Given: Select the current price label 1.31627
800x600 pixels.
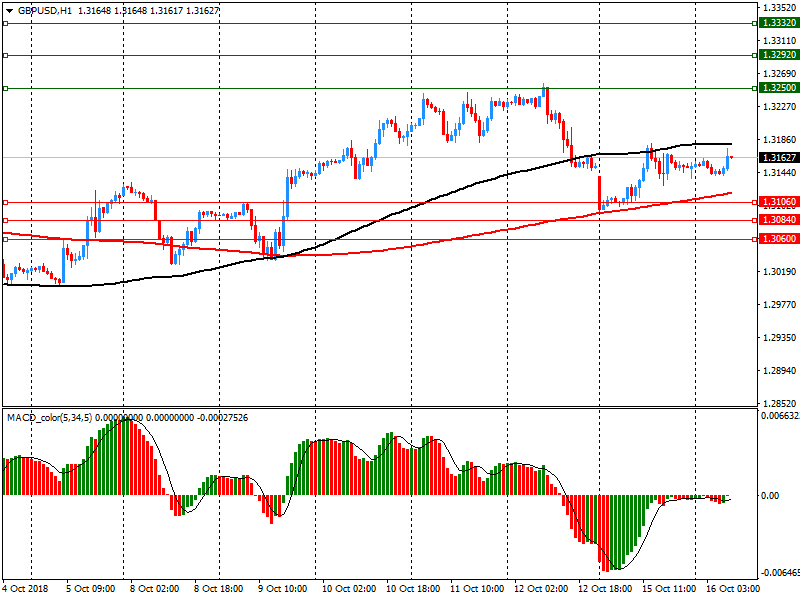Looking at the screenshot, I should pos(779,158).
